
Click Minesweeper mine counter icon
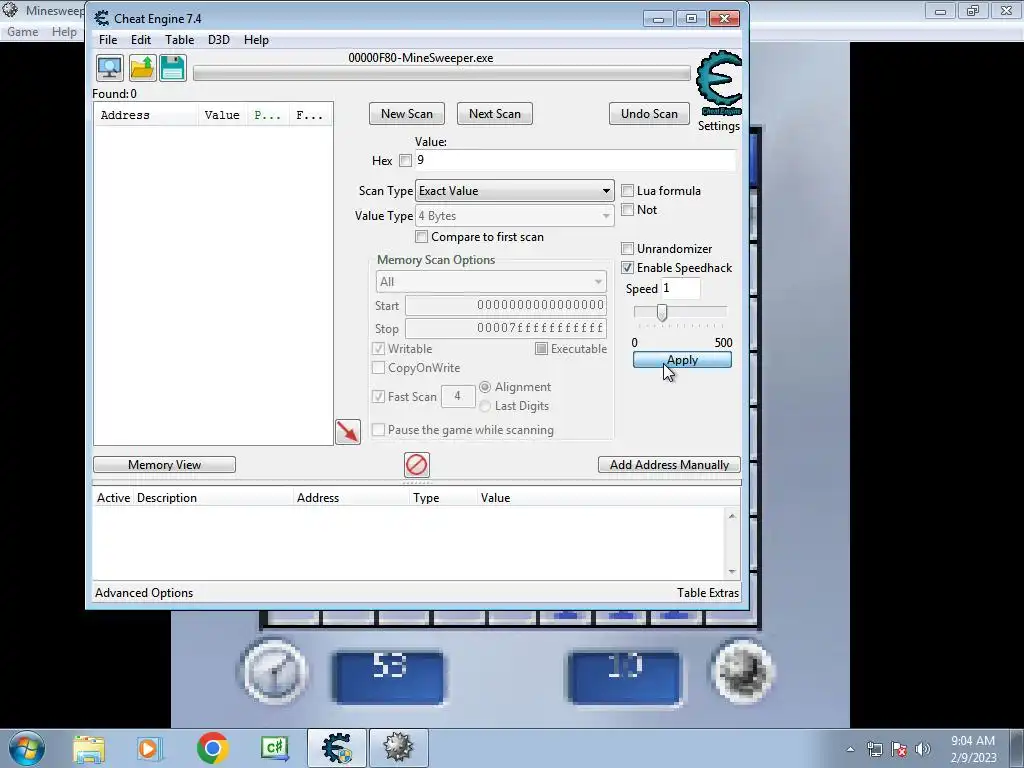(742, 672)
